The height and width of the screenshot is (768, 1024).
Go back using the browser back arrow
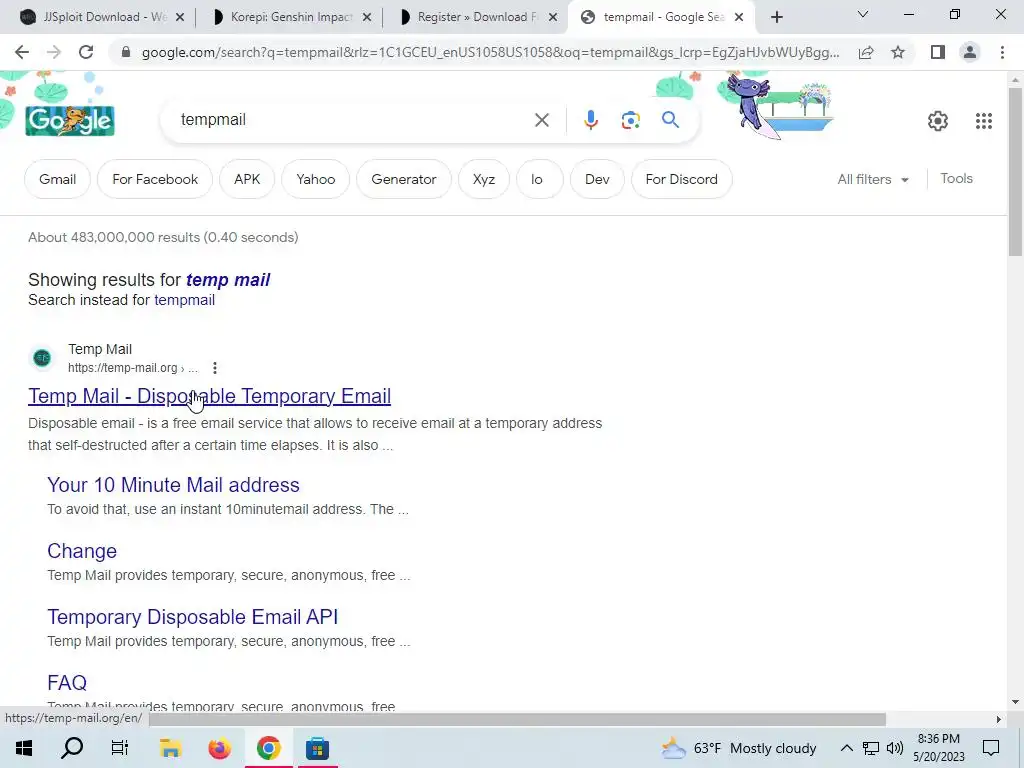coord(22,52)
